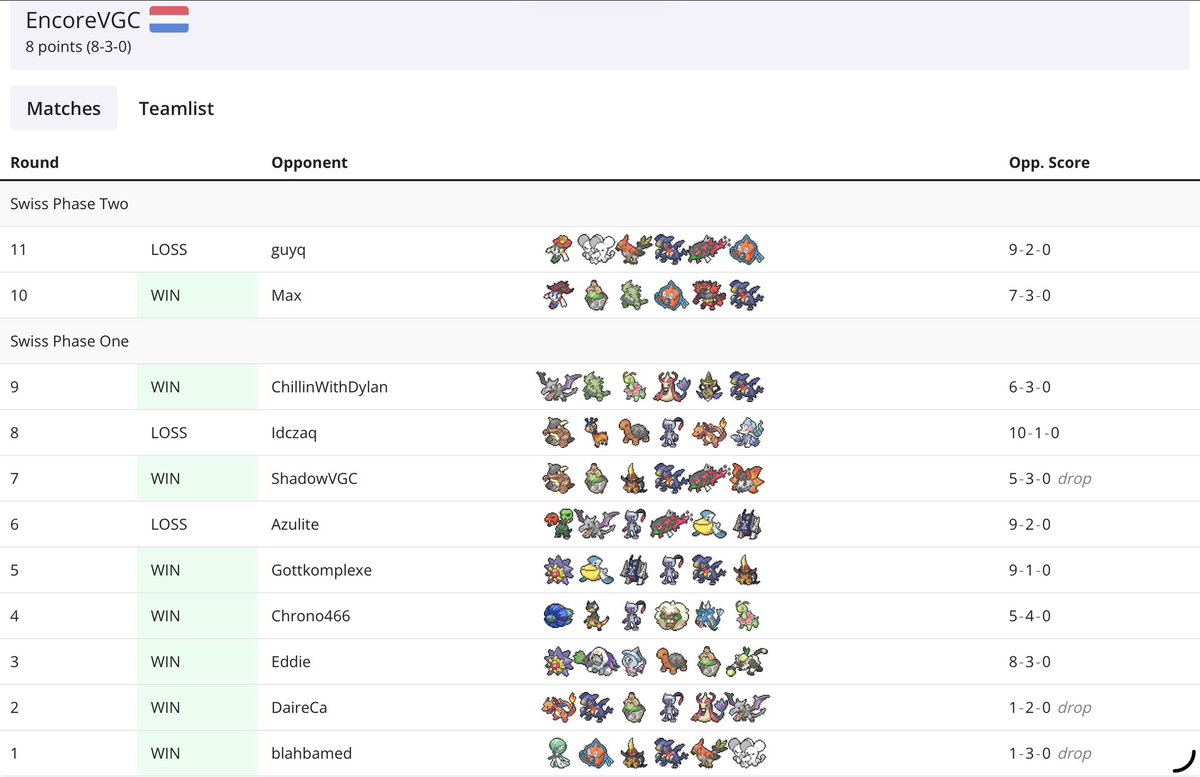Open opponent Chrono466's profile
Screen dimensions: 1200x777
311,616
